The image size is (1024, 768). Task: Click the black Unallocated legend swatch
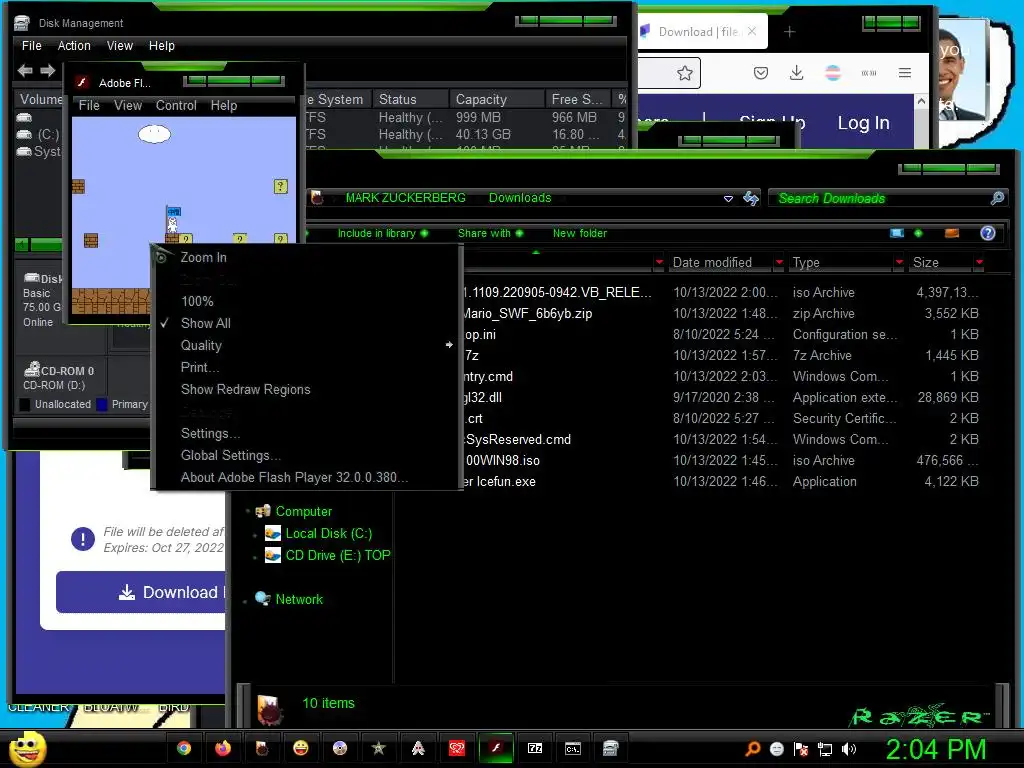[25, 404]
